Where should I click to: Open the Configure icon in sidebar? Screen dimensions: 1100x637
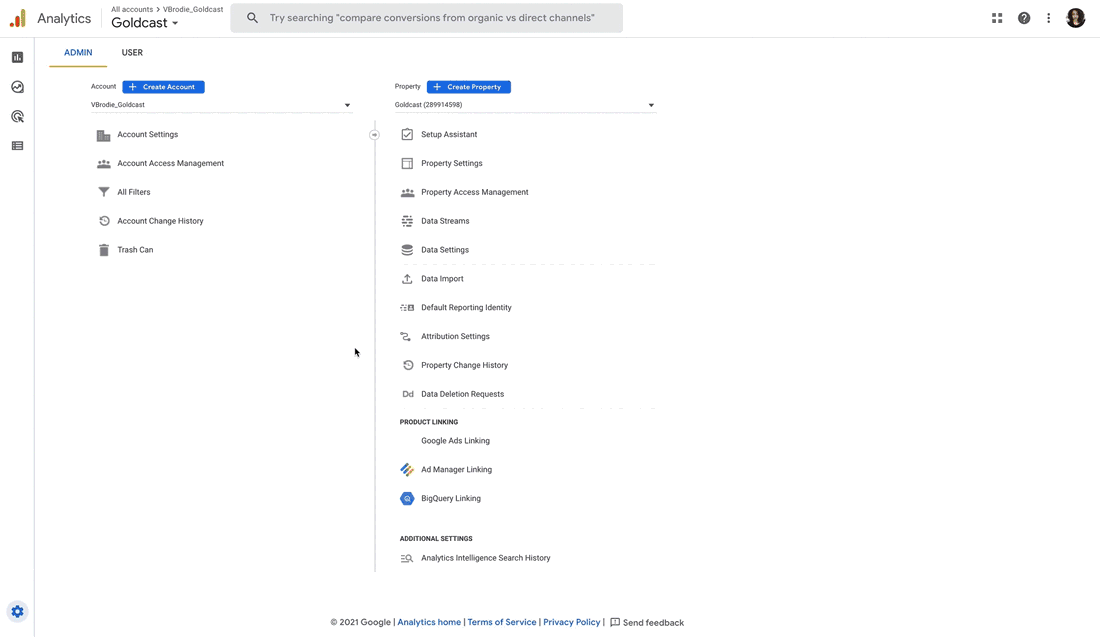[18, 146]
